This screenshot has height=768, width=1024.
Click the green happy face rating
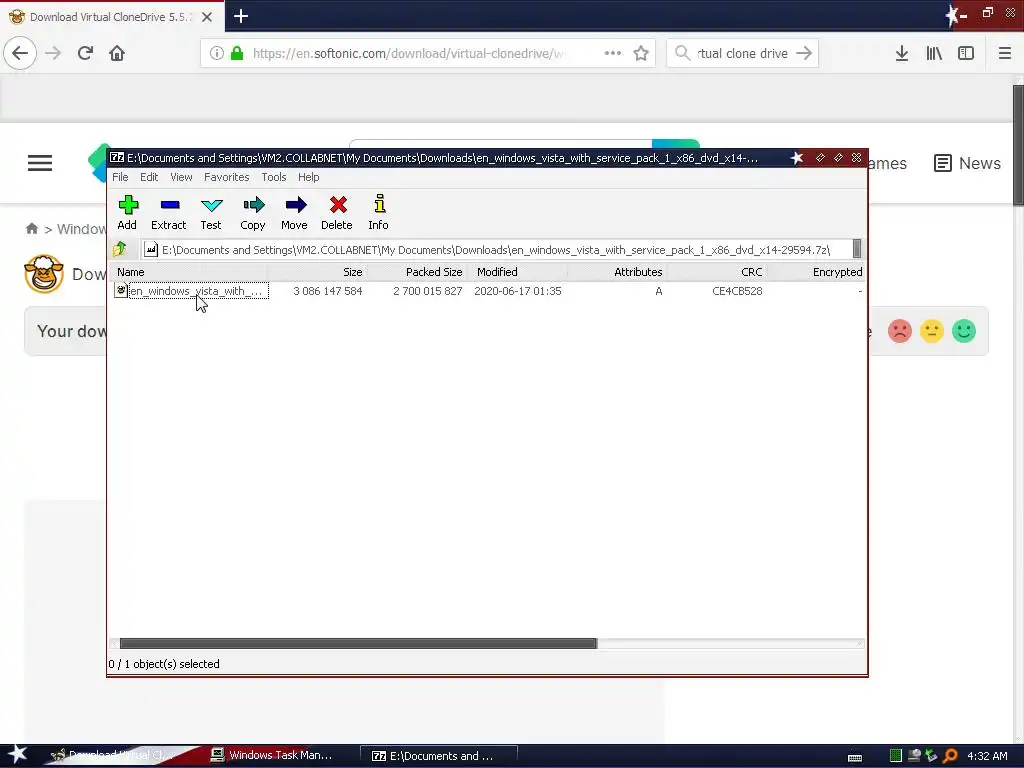tap(964, 331)
